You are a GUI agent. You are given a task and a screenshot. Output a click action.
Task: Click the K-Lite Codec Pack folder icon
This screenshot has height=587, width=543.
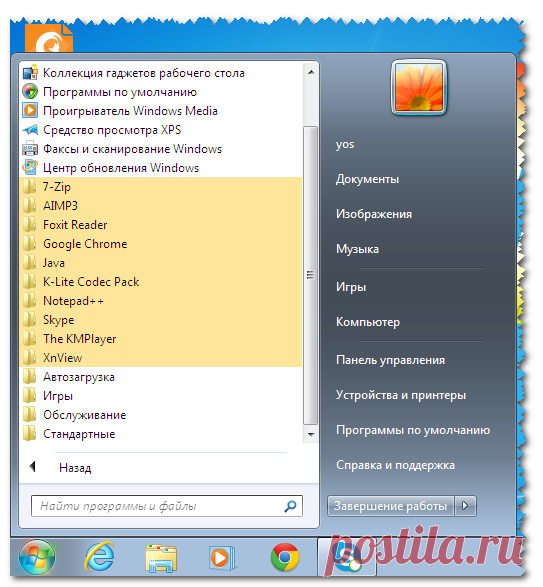[x=30, y=282]
